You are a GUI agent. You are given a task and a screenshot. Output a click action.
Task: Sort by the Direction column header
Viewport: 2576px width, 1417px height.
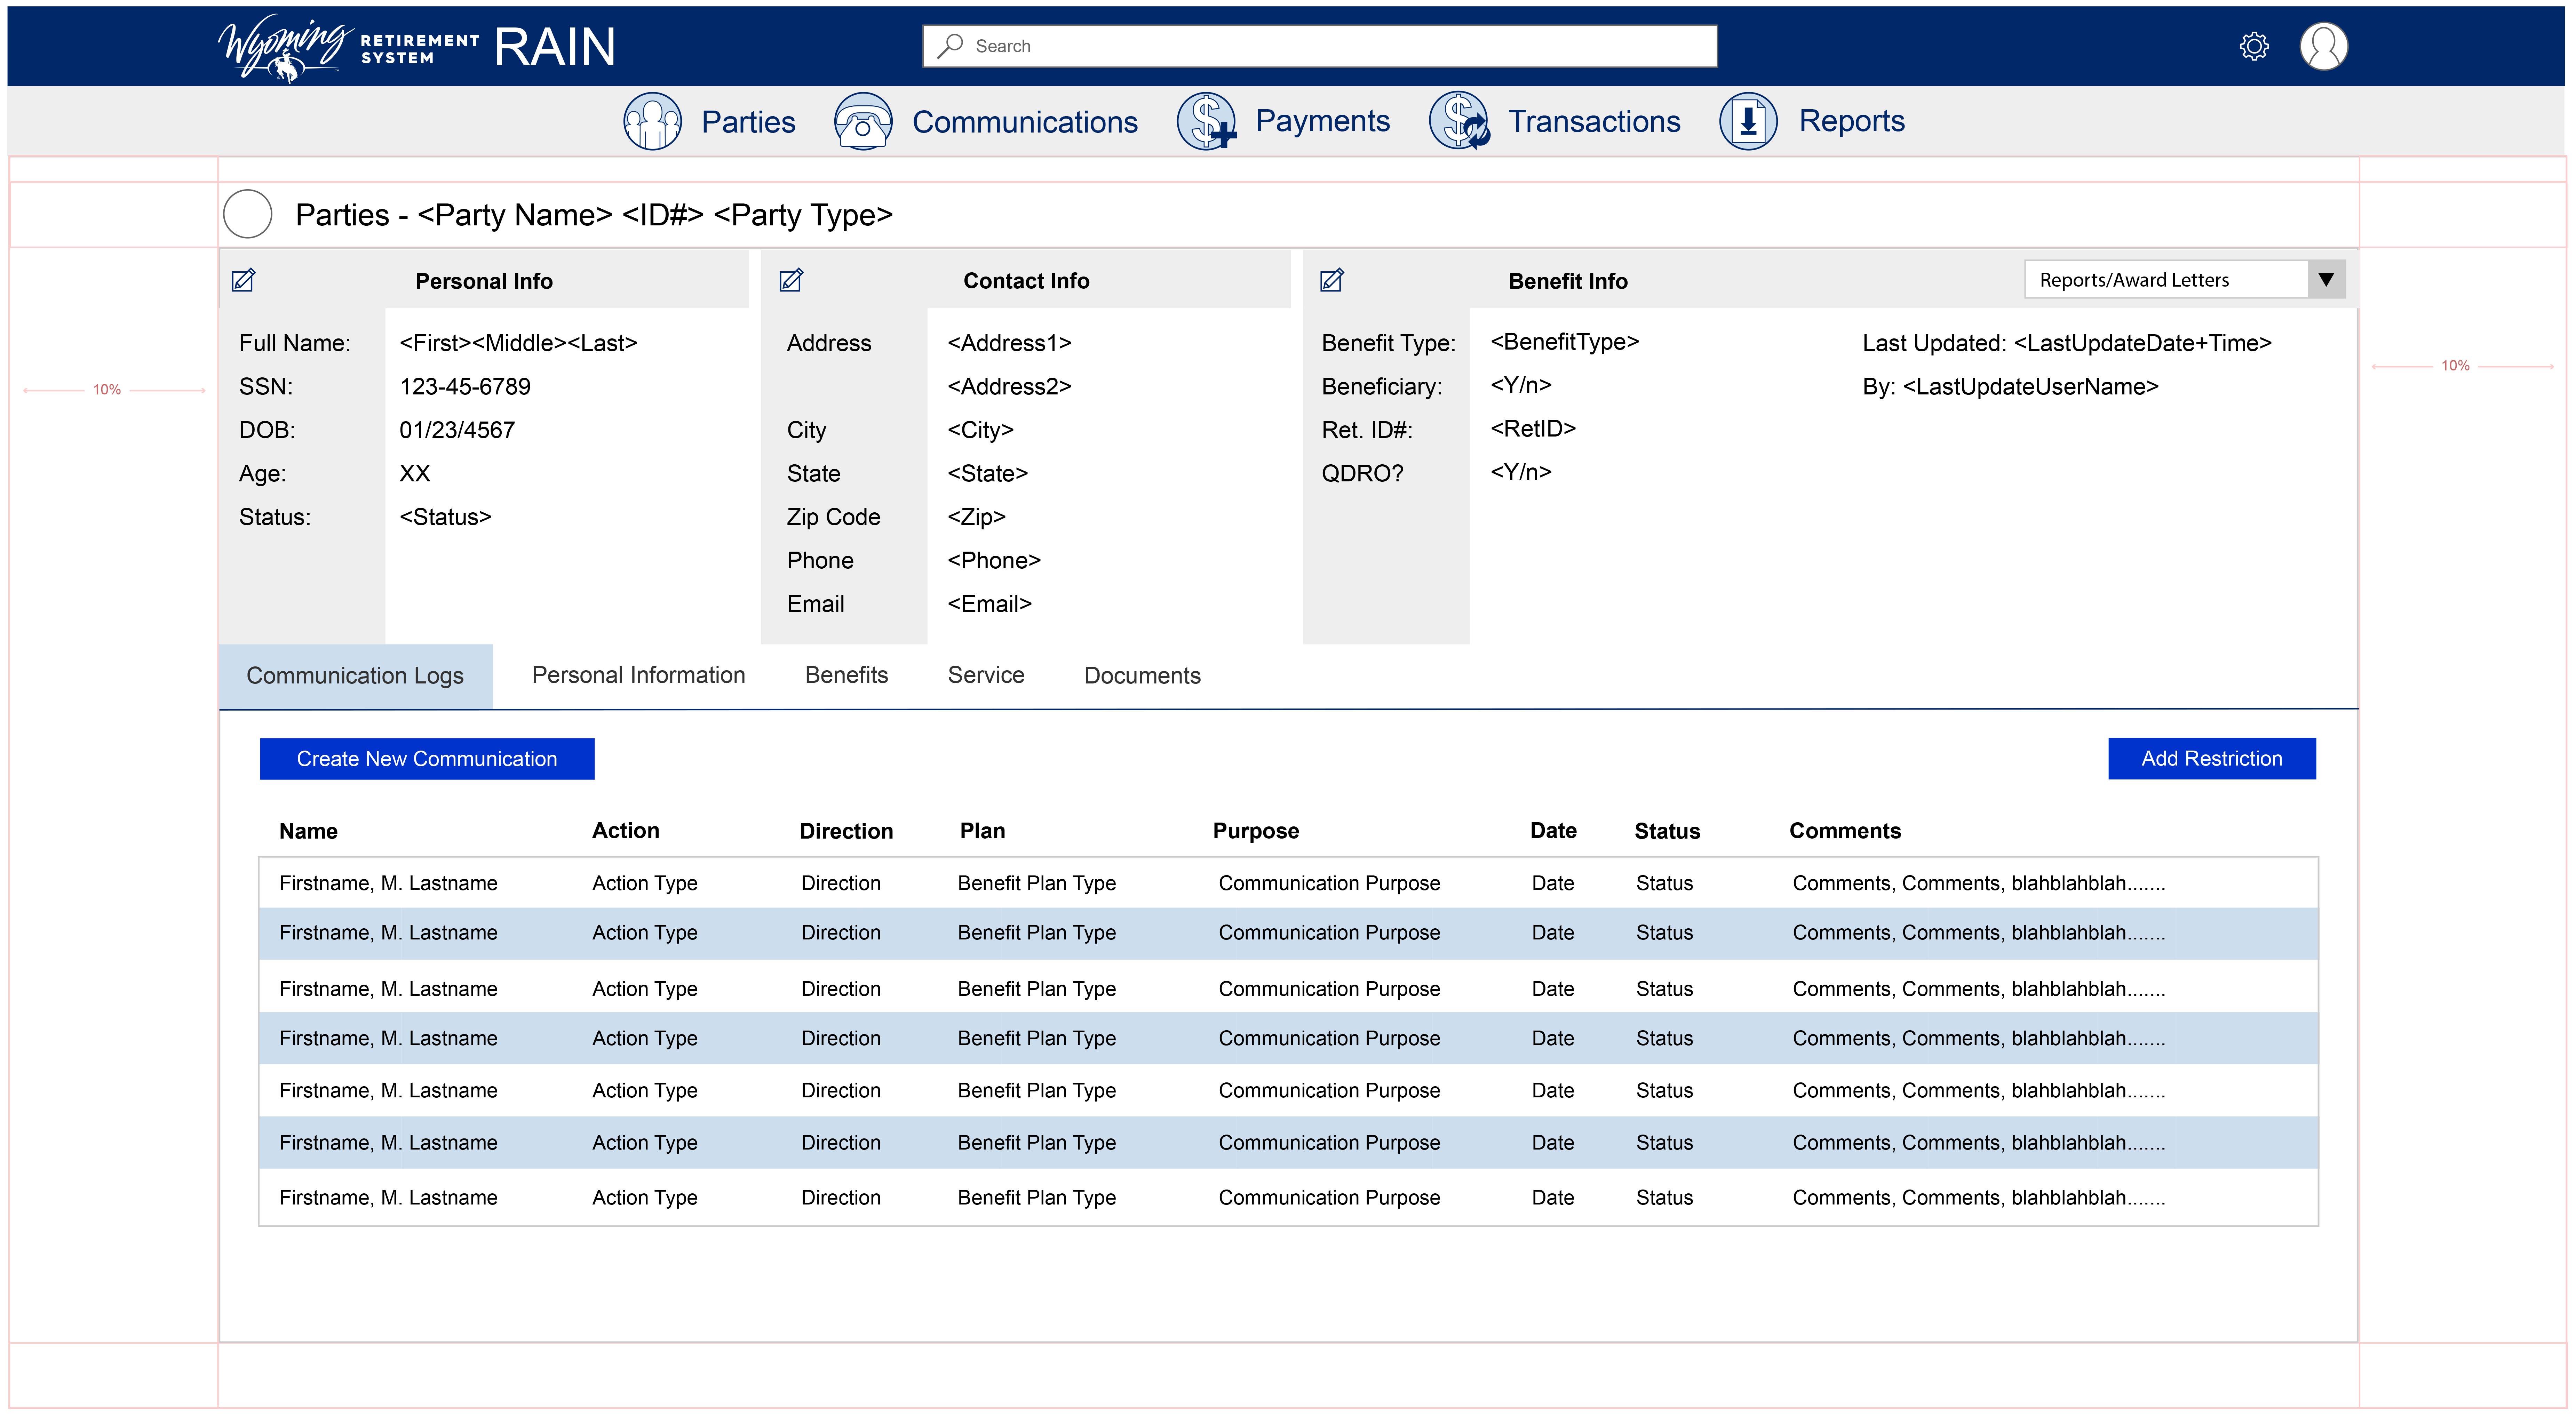pos(846,831)
